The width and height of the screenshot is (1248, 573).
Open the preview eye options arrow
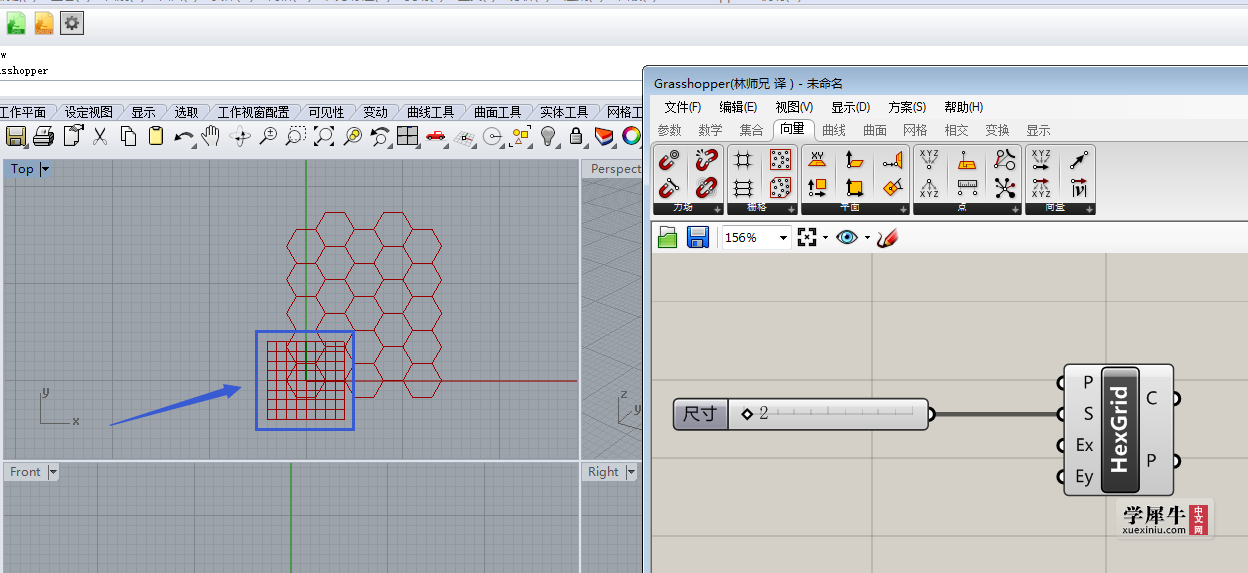click(867, 238)
